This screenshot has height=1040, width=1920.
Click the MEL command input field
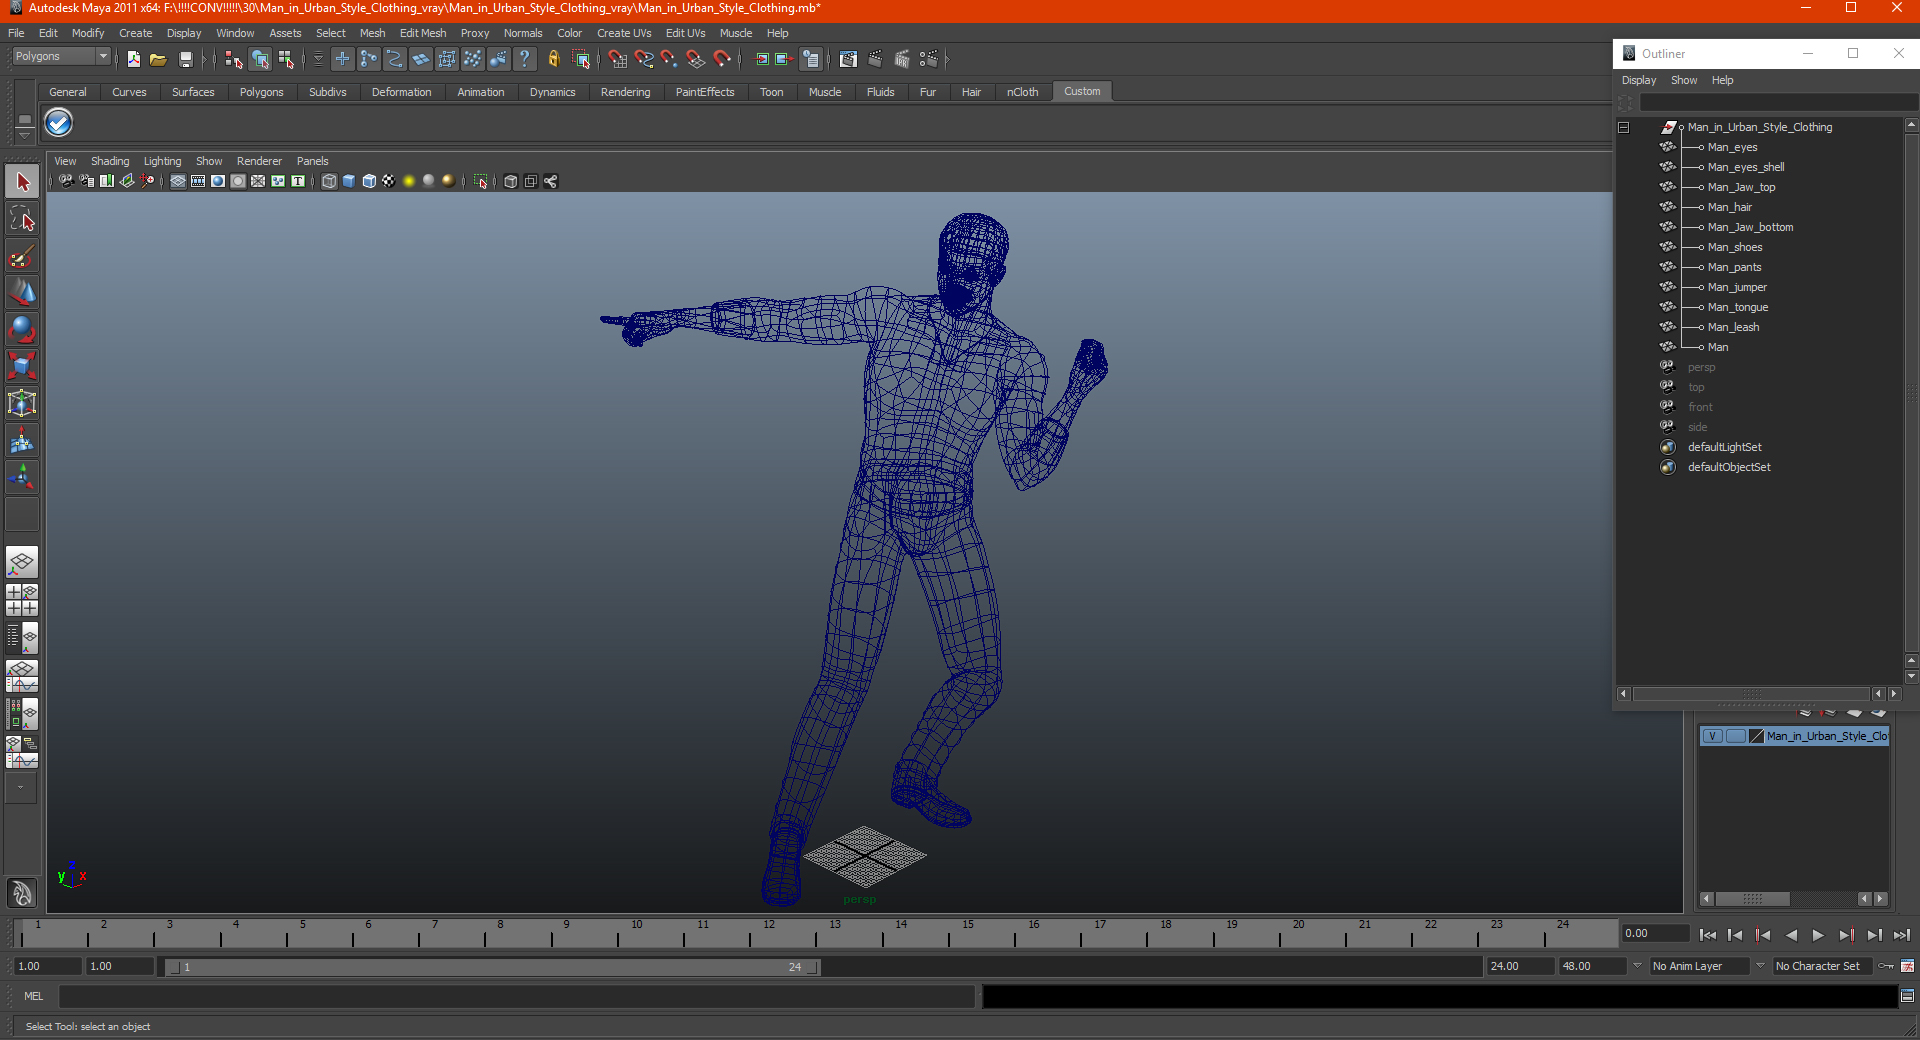517,996
